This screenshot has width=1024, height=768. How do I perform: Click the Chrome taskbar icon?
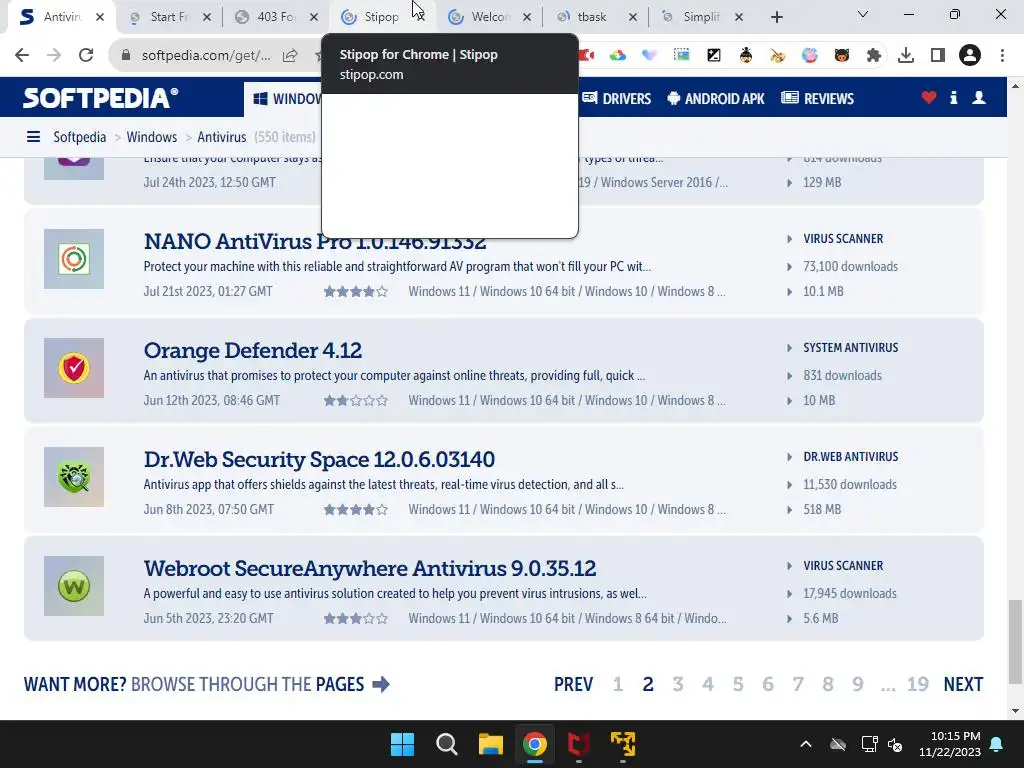534,744
